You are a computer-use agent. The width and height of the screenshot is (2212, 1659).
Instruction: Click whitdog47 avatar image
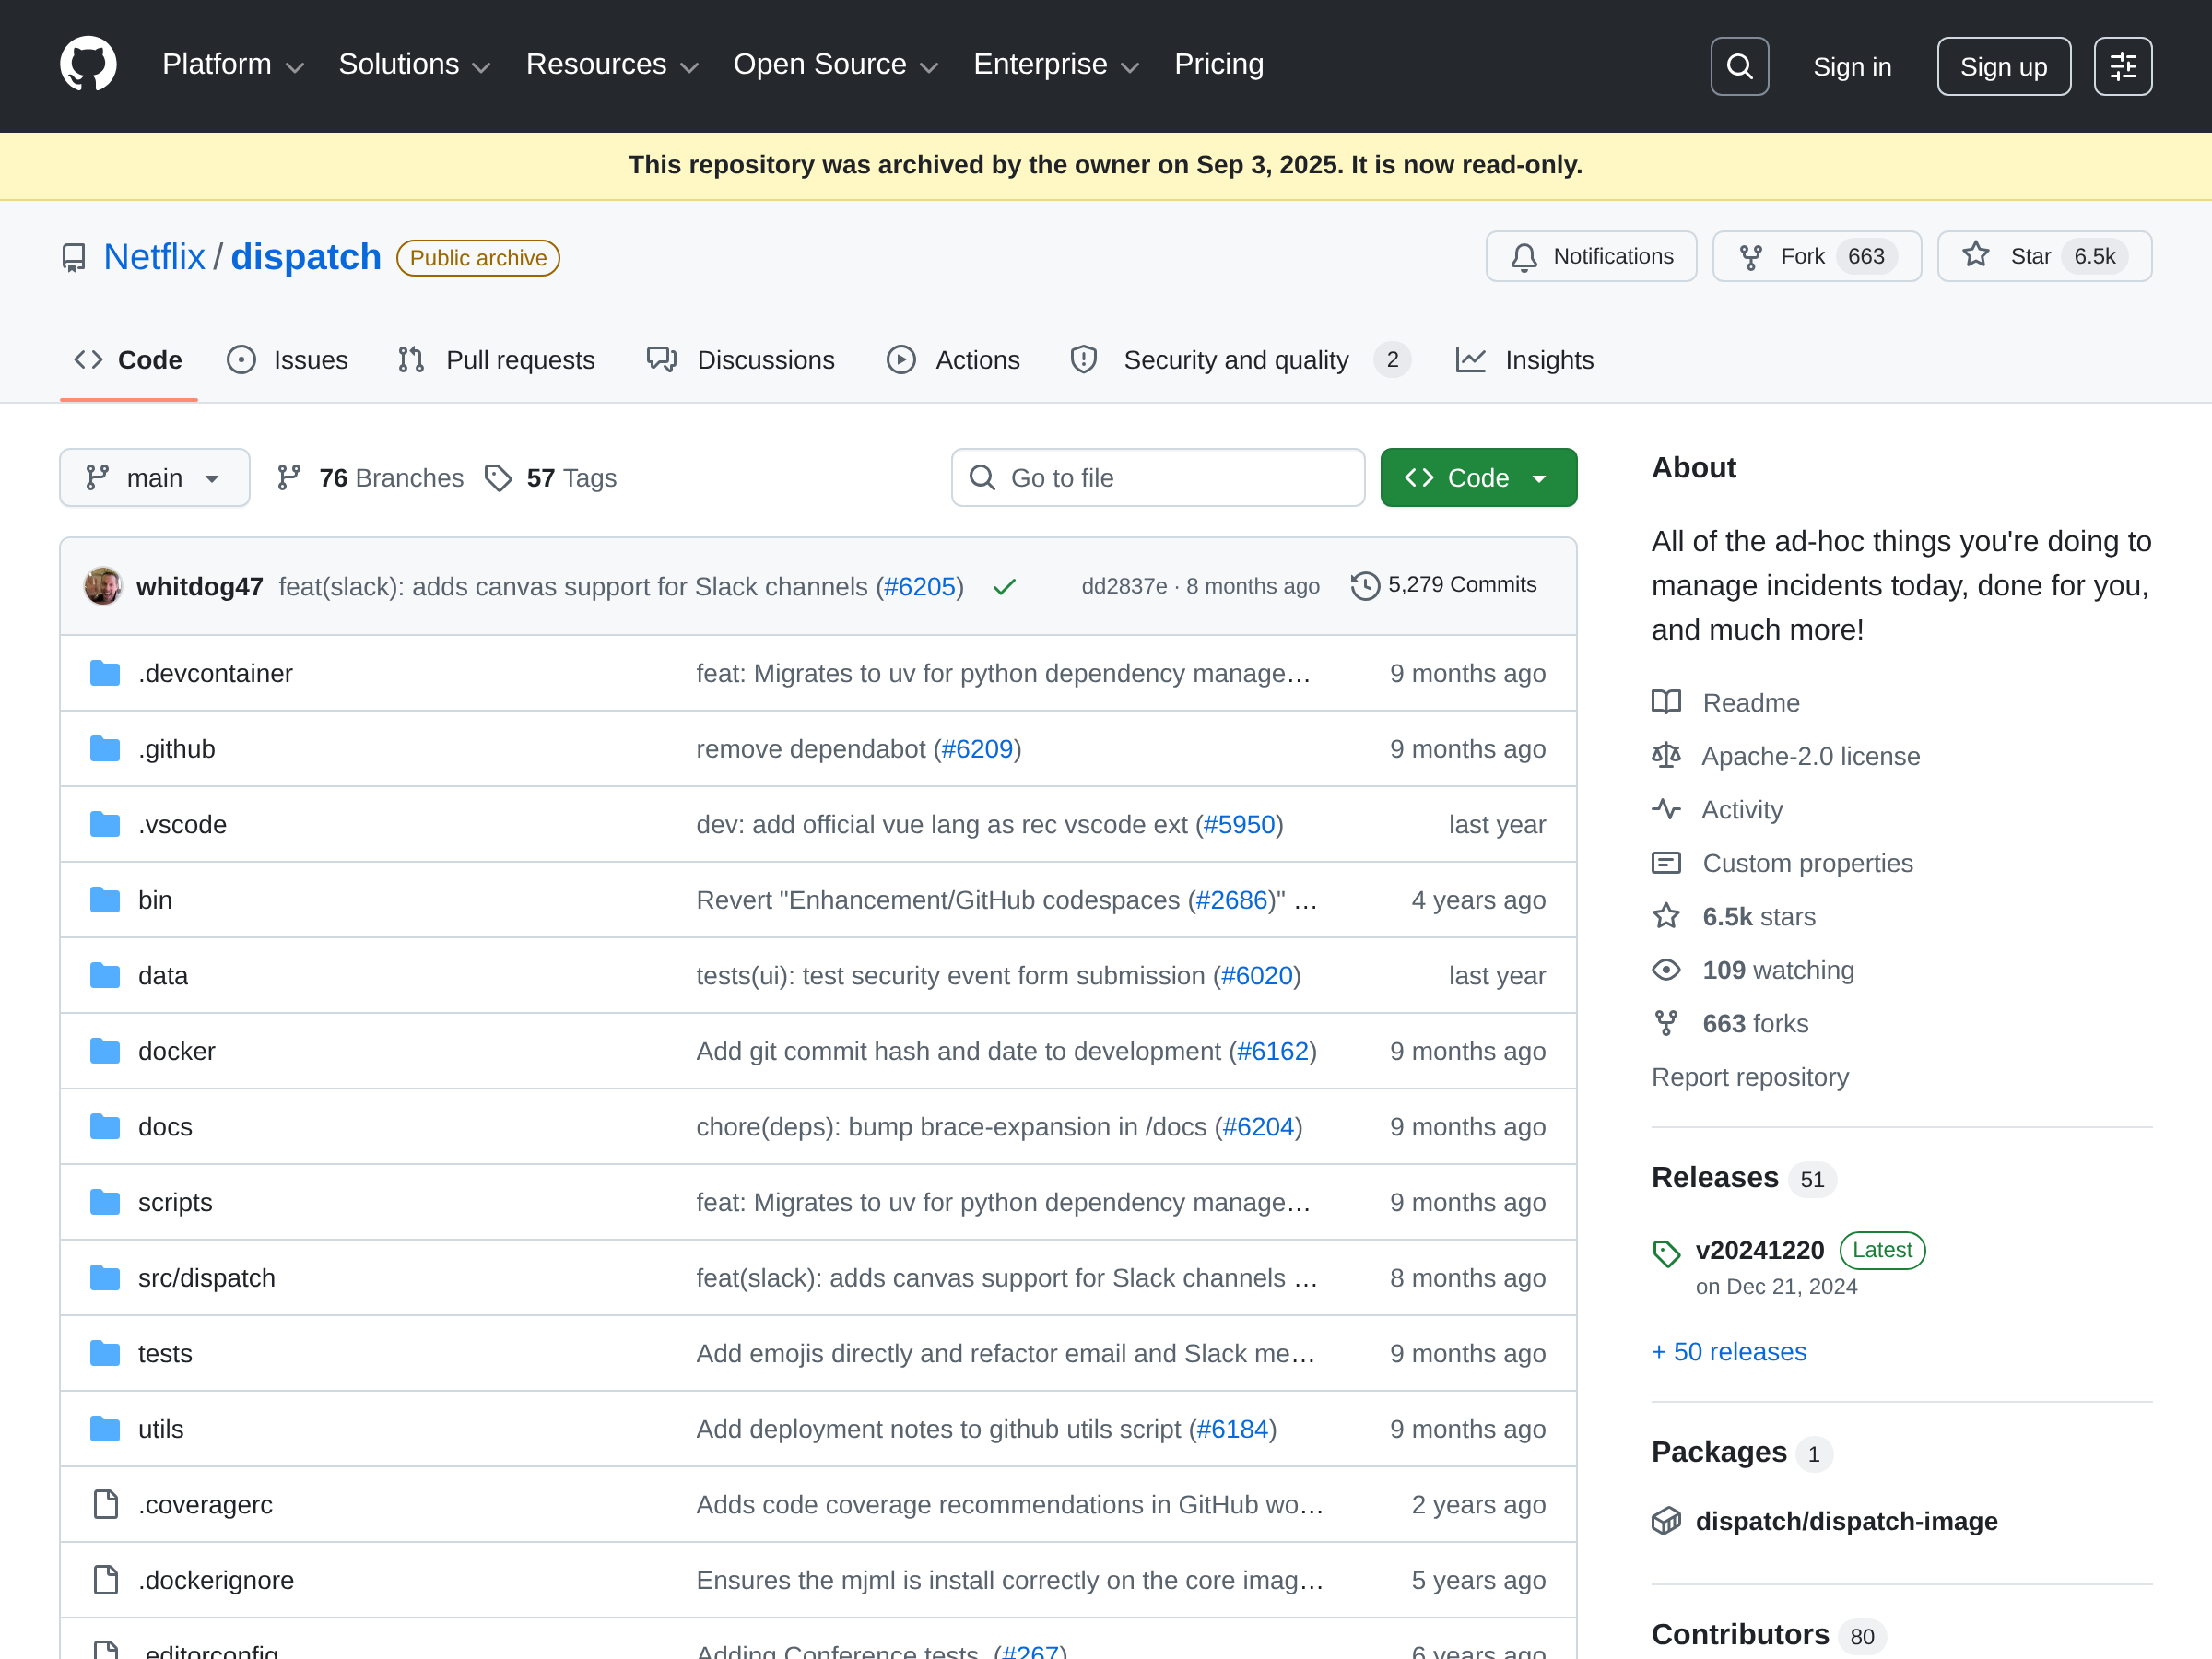pos(103,586)
